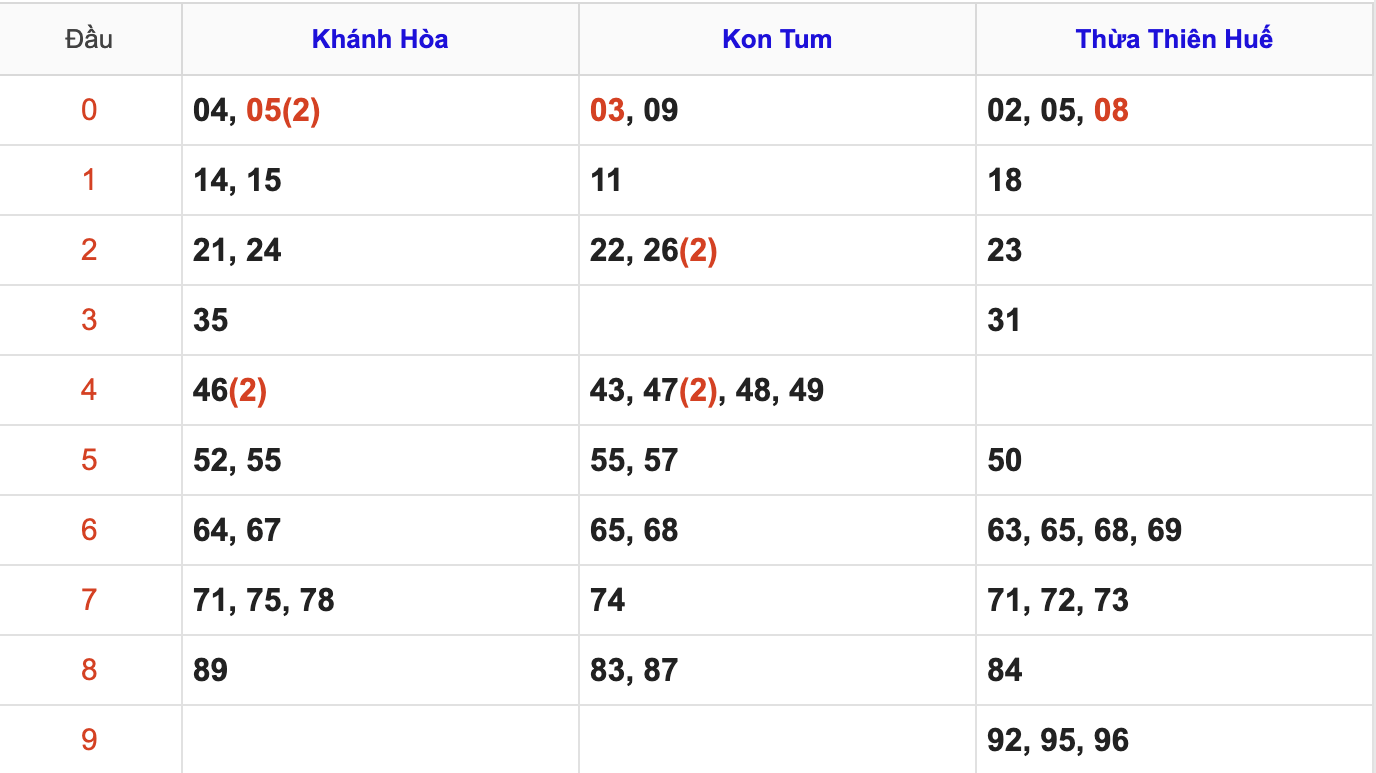This screenshot has height=773, width=1376.
Task: Click number 89 in Khánh Hòa column
Action: (x=211, y=670)
